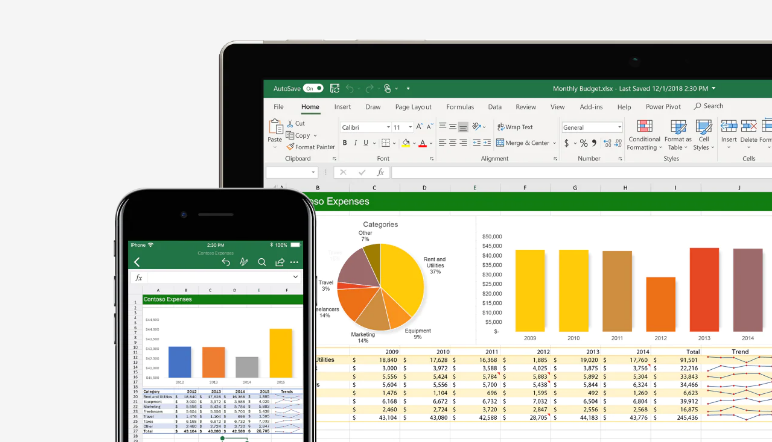Click the Save icon in title bar
772x442 pixels.
[x=334, y=89]
